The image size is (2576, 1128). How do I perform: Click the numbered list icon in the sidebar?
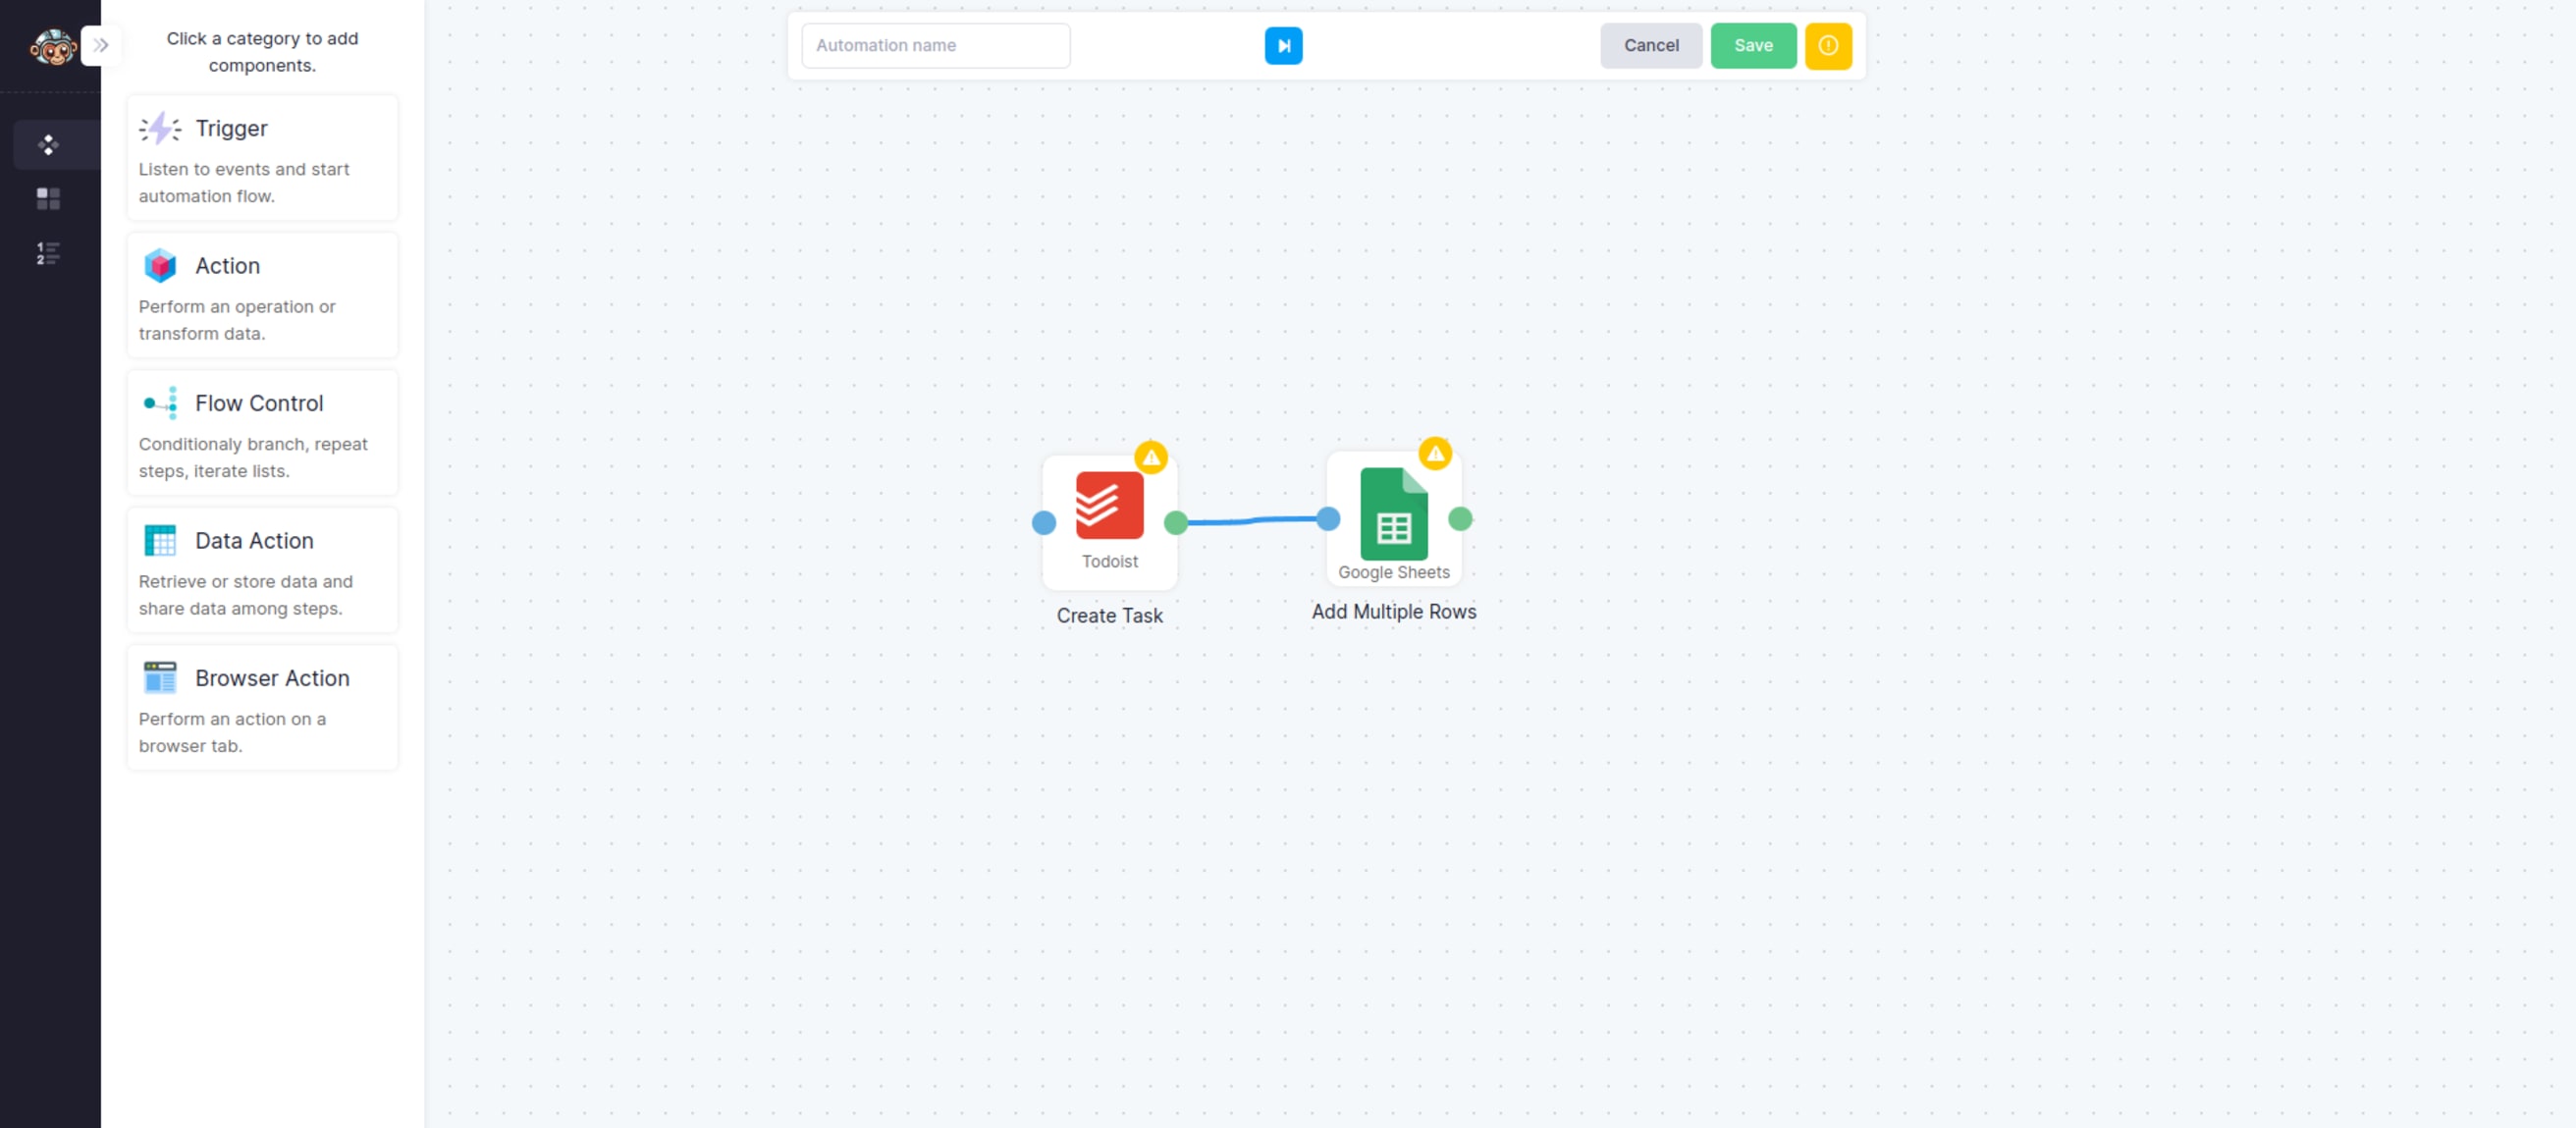click(x=47, y=253)
